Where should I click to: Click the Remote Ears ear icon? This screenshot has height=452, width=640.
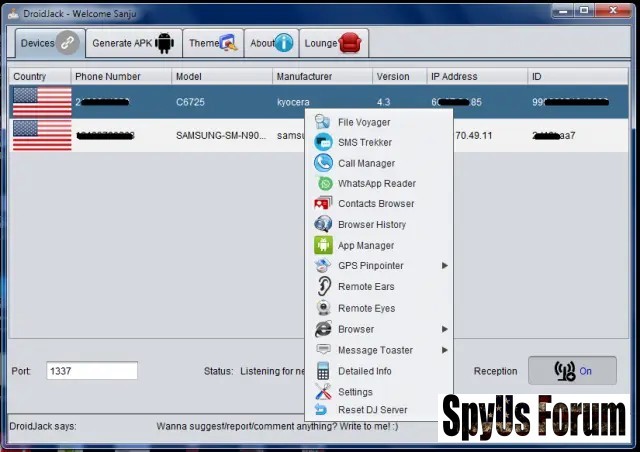click(323, 286)
